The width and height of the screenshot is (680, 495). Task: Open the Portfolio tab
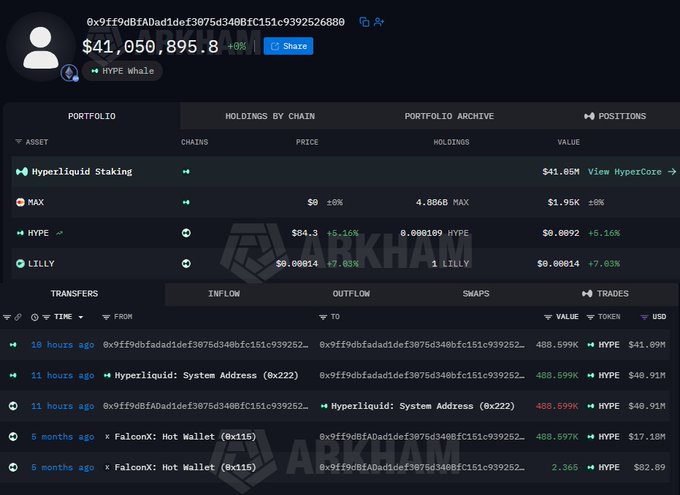pyautogui.click(x=92, y=116)
